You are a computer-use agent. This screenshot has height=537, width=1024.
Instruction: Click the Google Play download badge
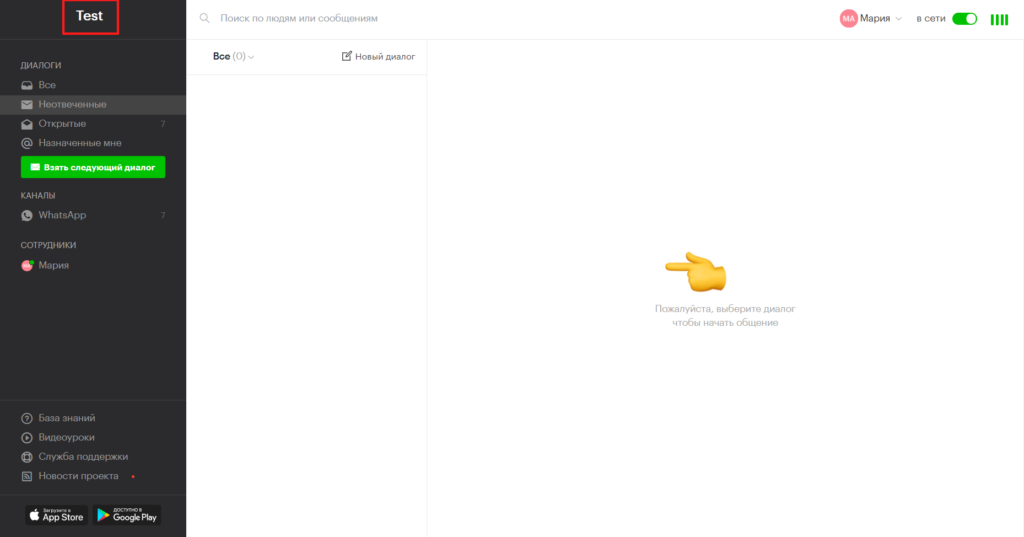127,515
